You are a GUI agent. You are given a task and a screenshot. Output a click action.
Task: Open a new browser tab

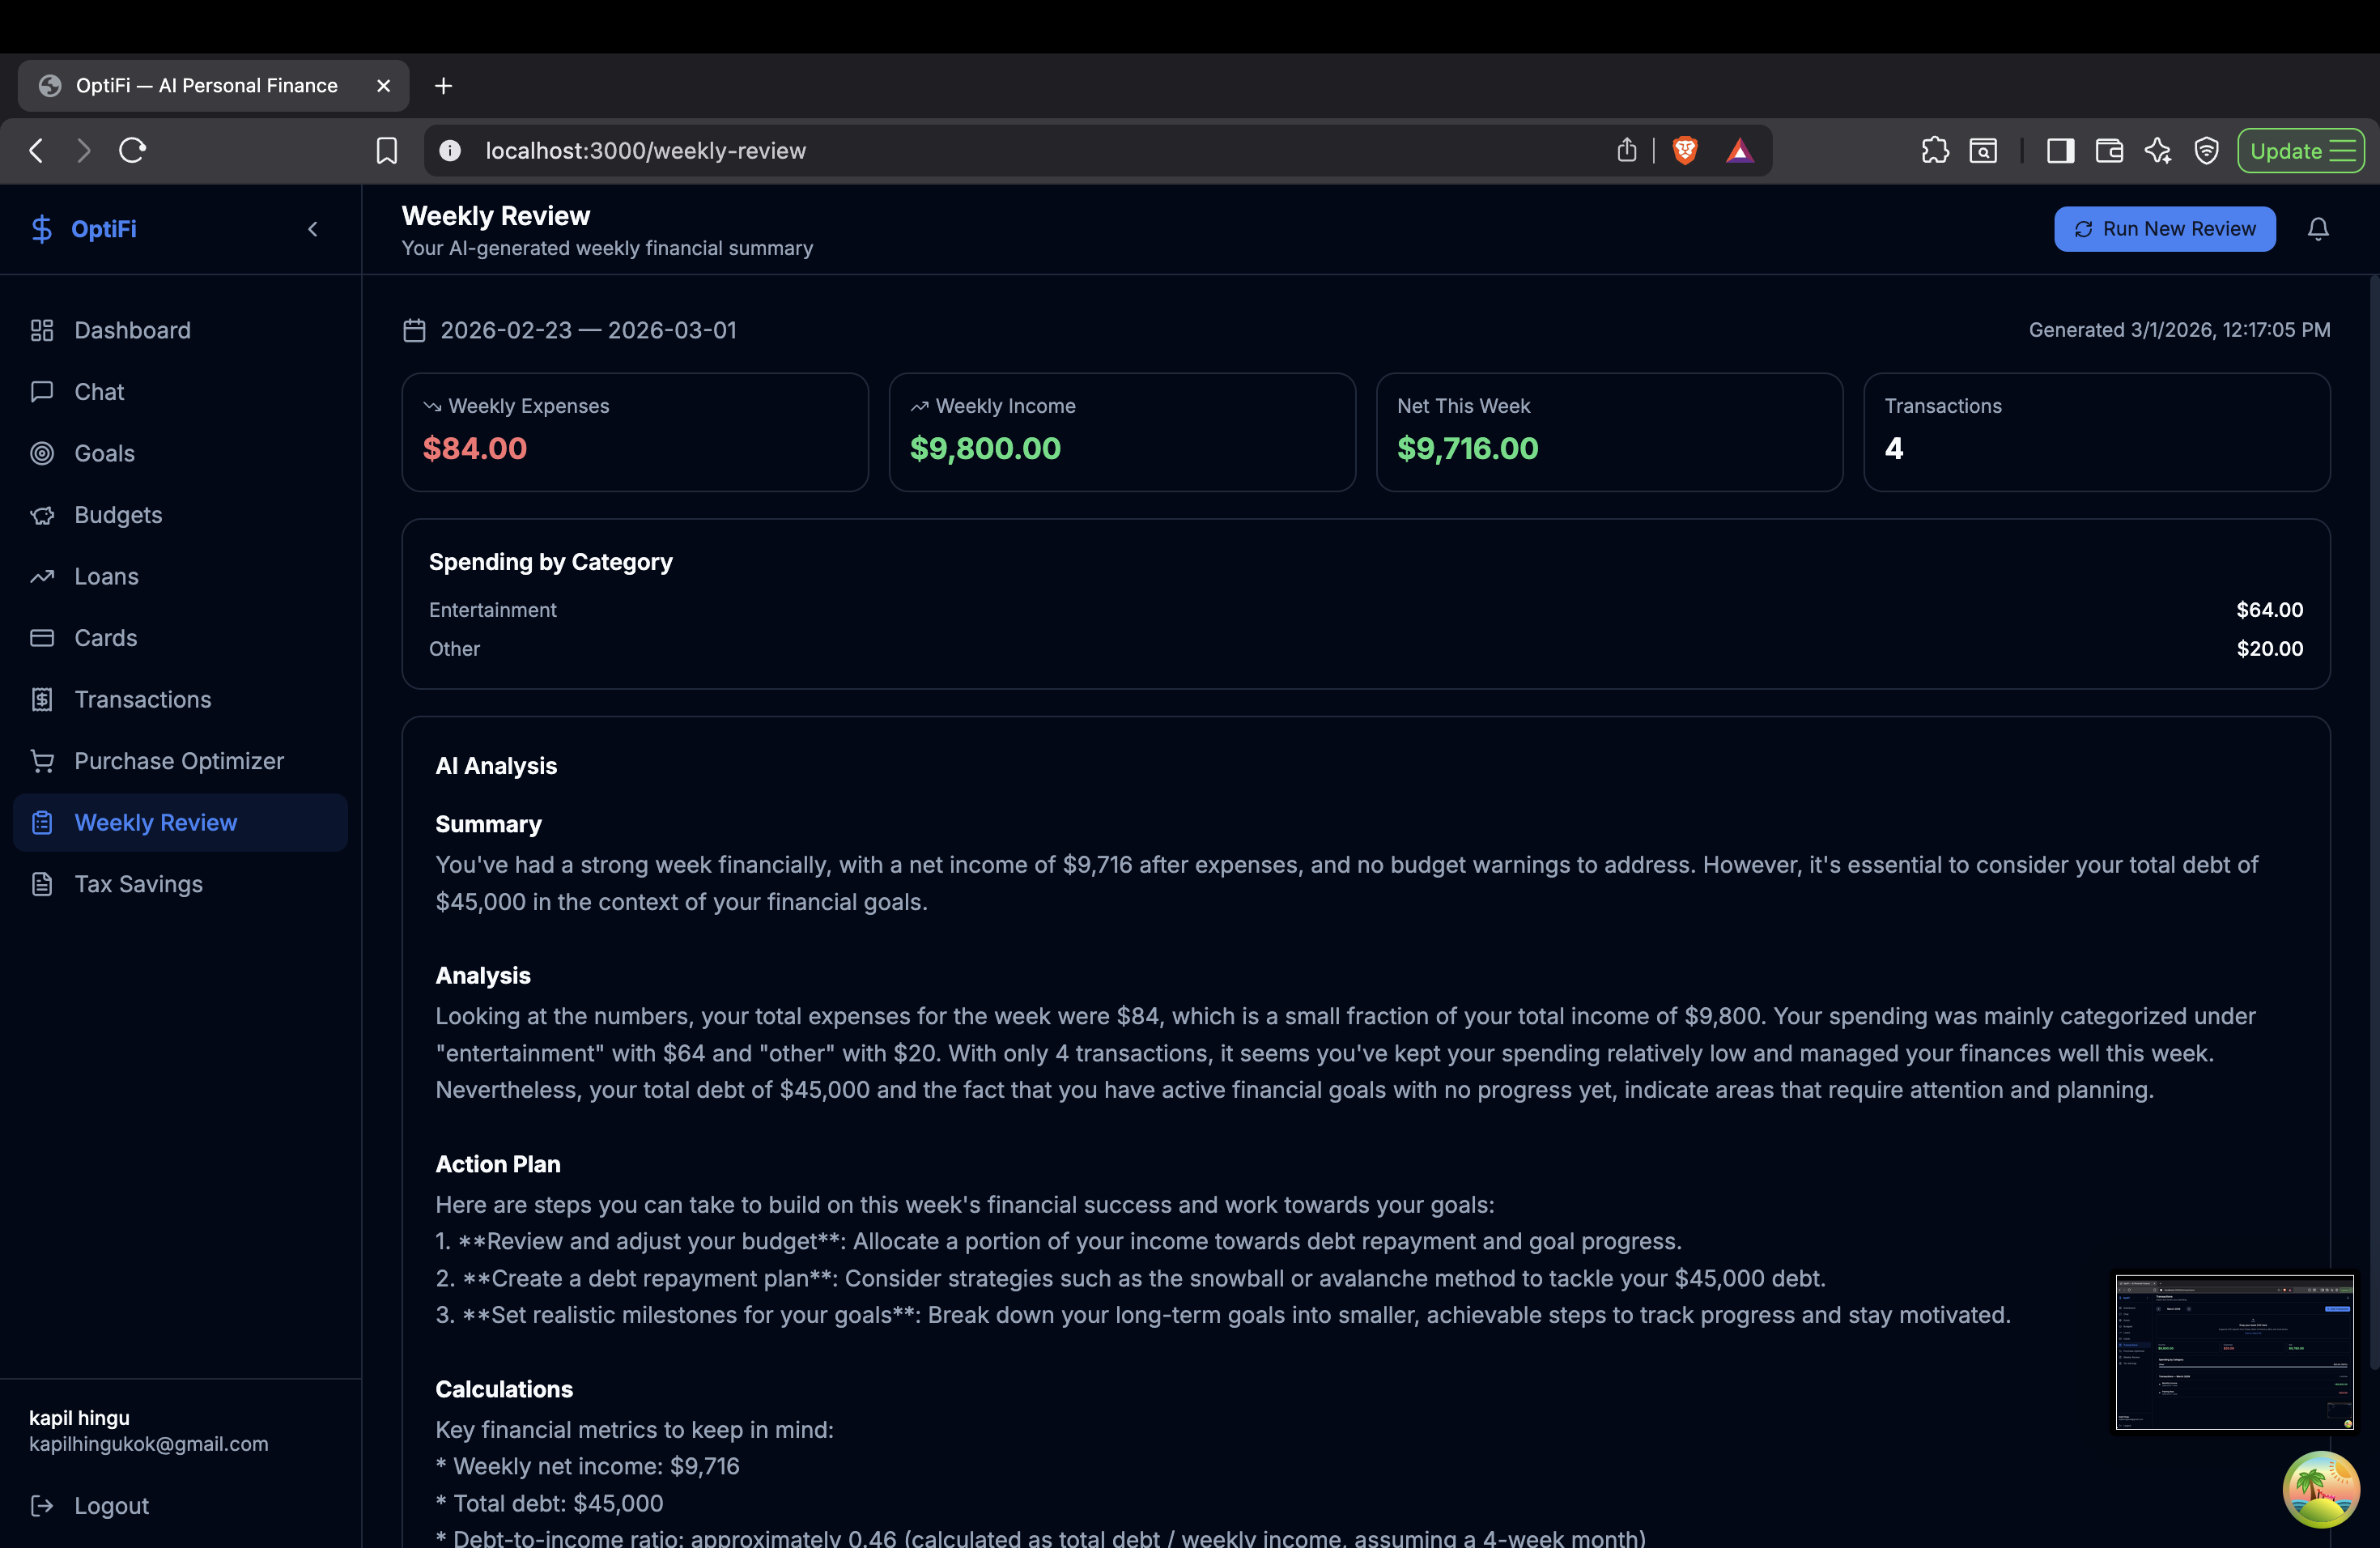(x=444, y=86)
